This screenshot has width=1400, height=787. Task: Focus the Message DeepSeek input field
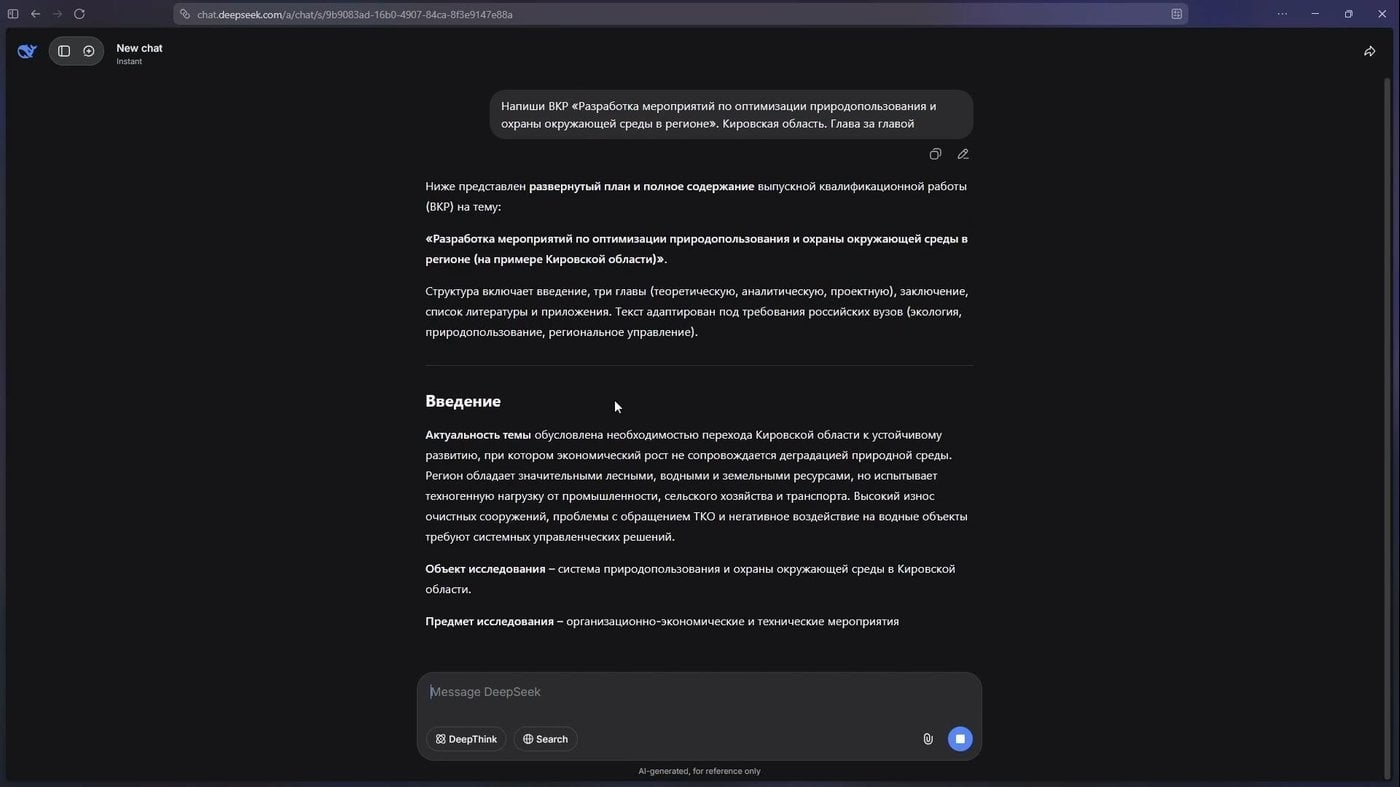pyautogui.click(x=698, y=692)
